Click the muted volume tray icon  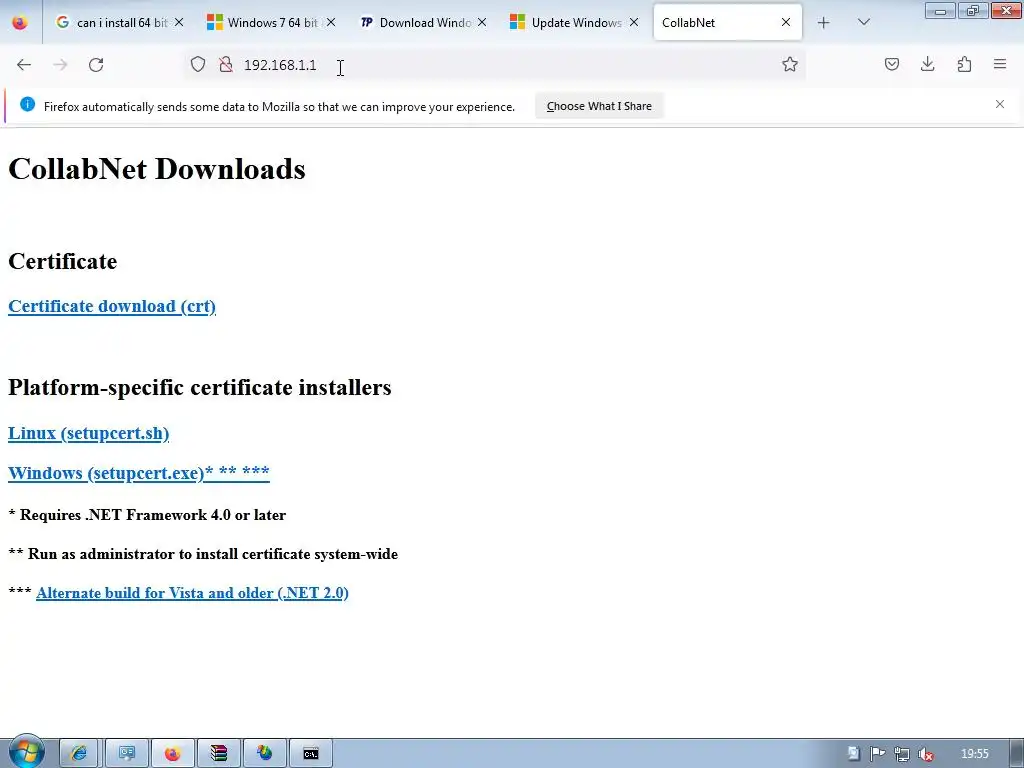coord(925,754)
